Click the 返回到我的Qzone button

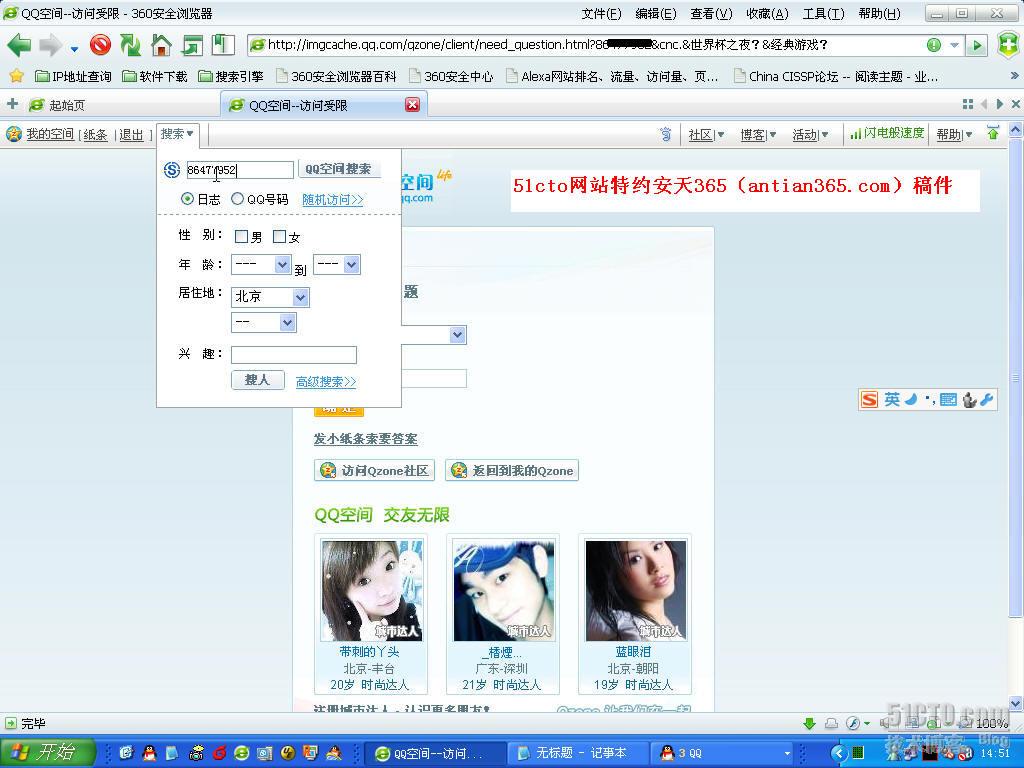(x=512, y=470)
